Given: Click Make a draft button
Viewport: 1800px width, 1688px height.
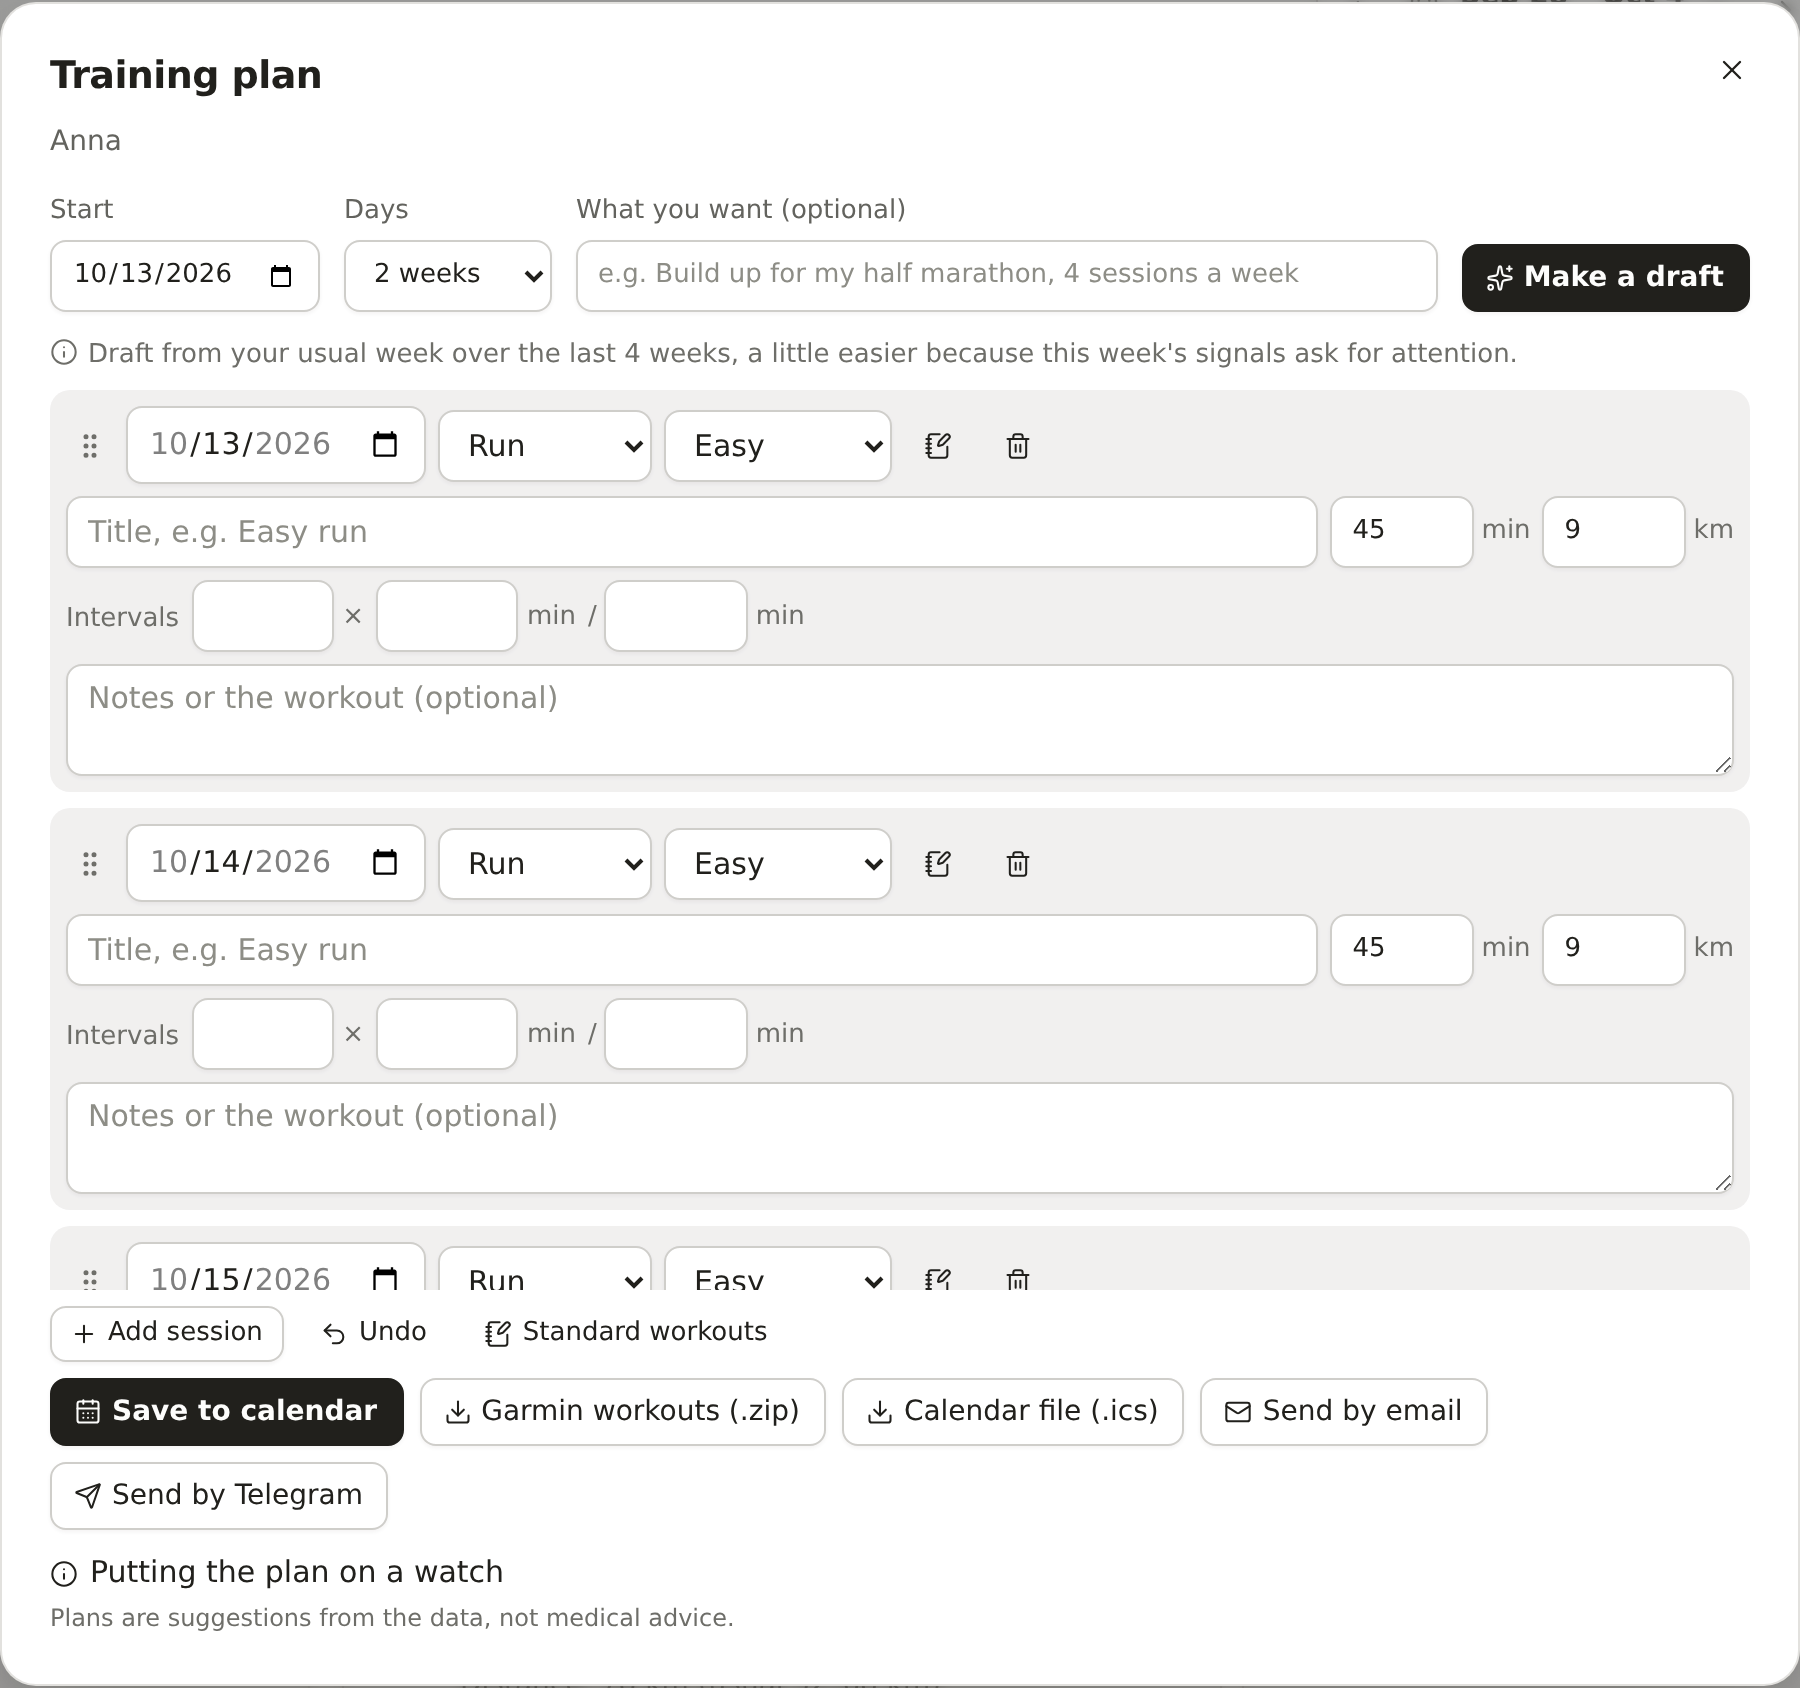Looking at the screenshot, I should 1605,278.
